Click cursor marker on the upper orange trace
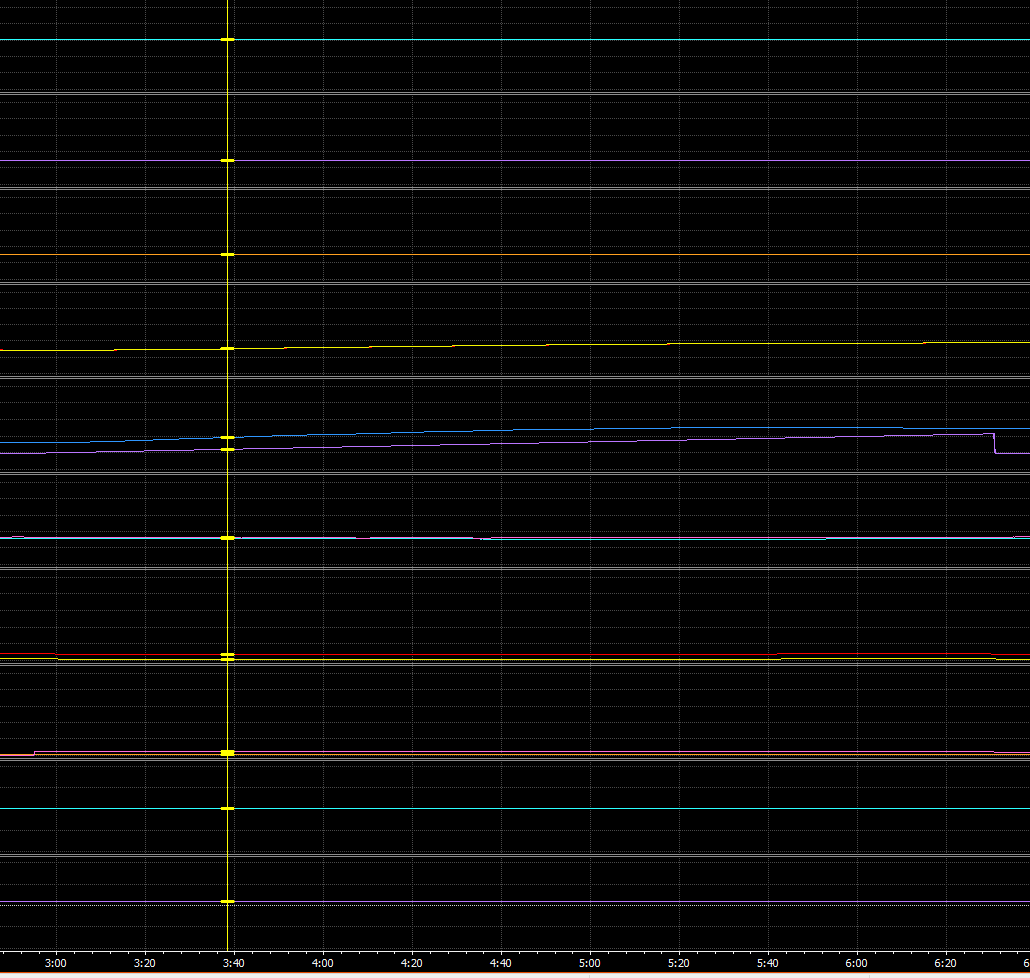Screen dimensions: 1030x978 227,255
